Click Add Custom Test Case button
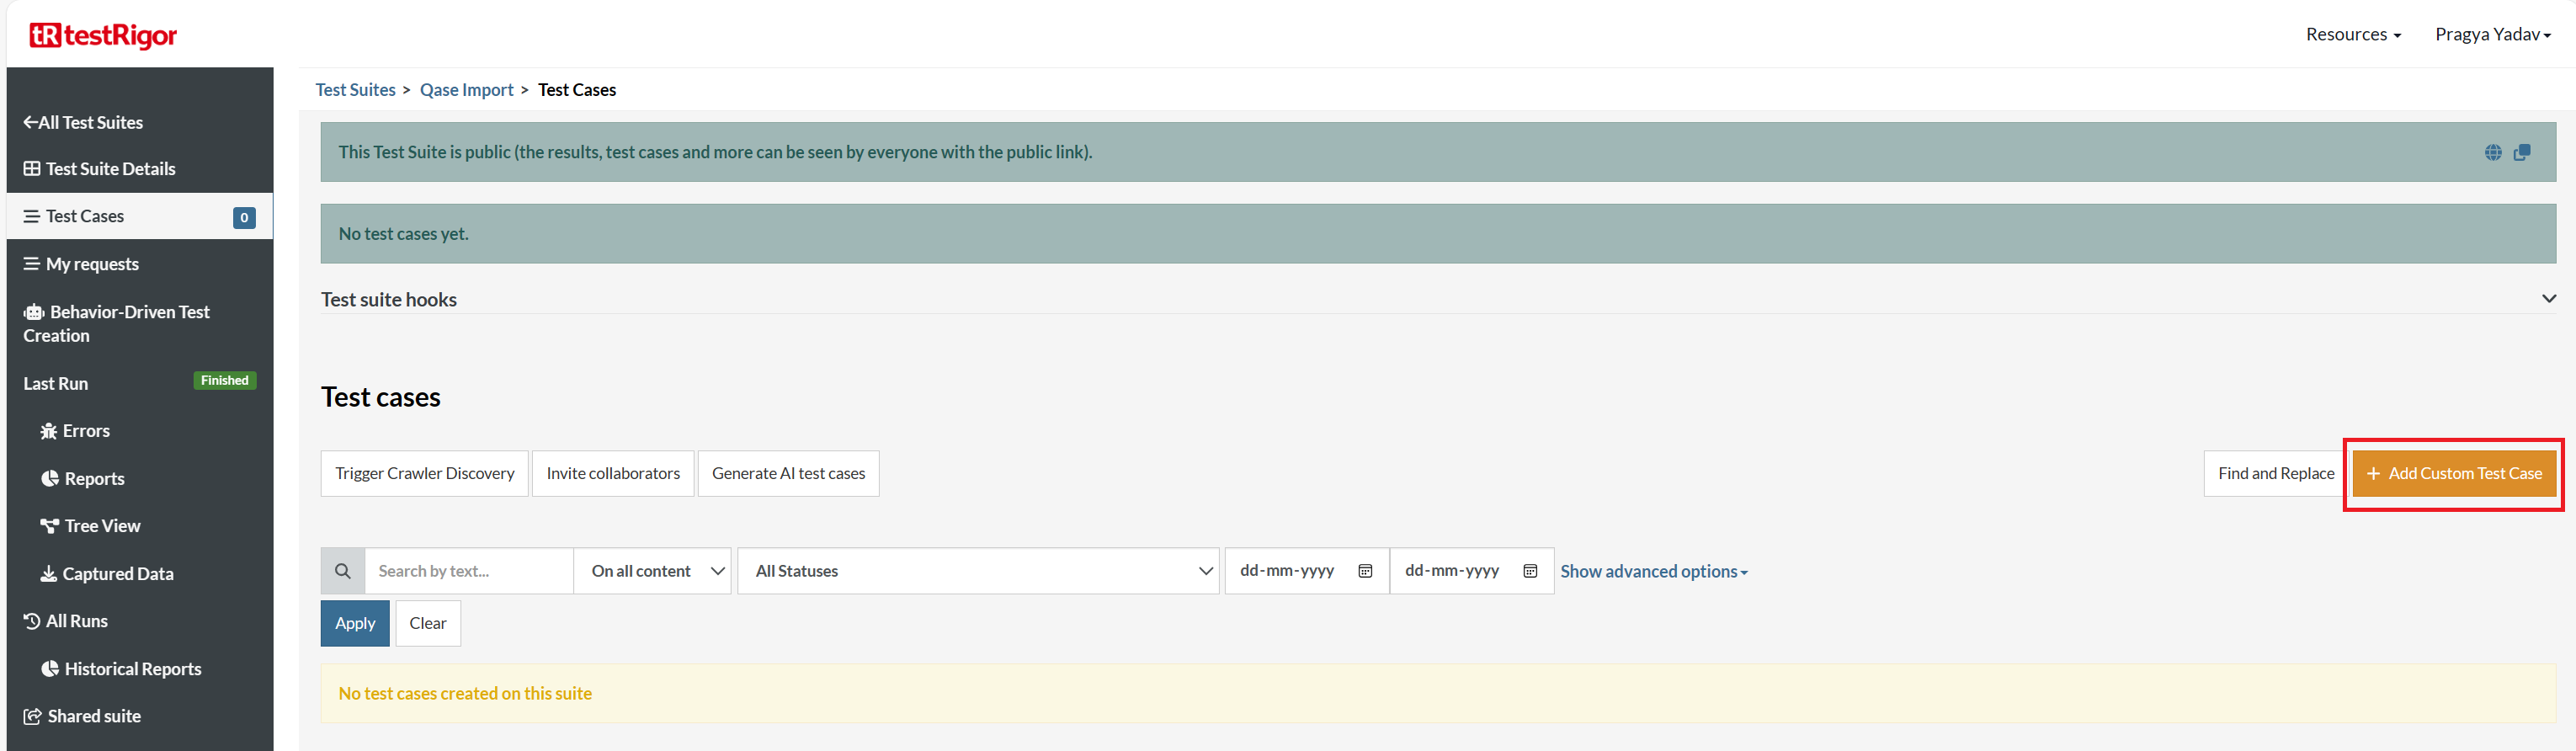Screen dimensions: 2576x751 click(2454, 474)
